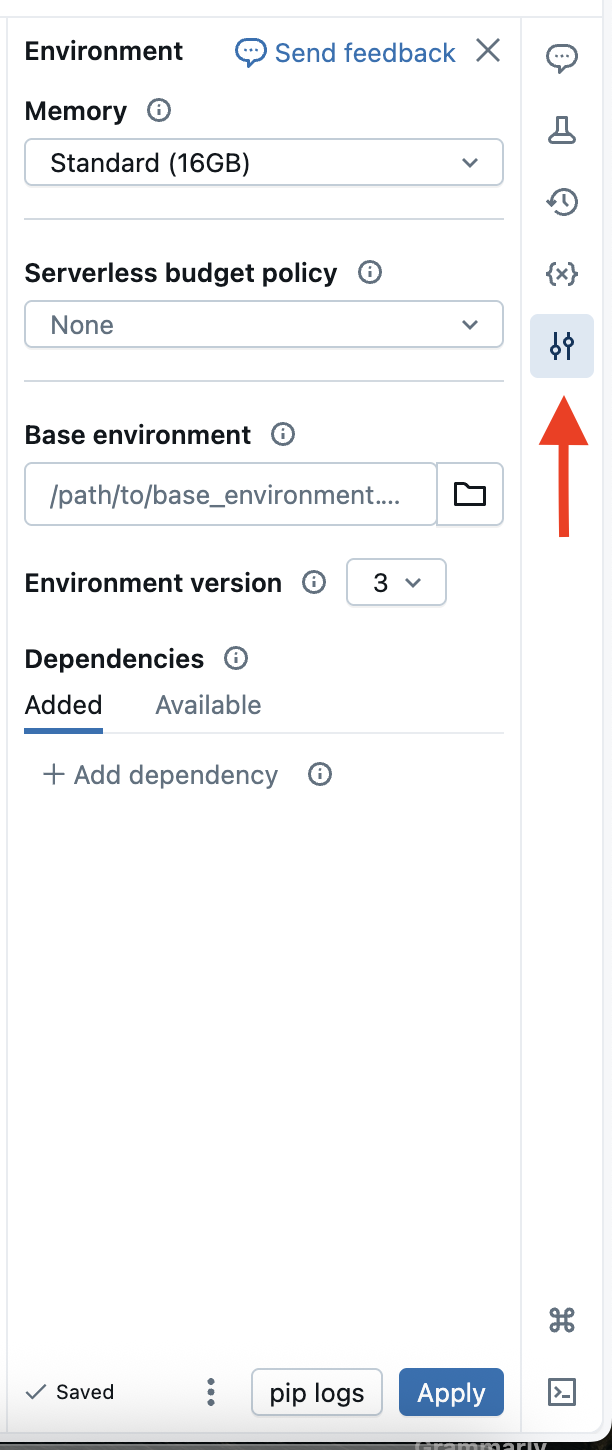Click the base environment path field
Image resolution: width=612 pixels, height=1450 pixels.
coord(230,493)
